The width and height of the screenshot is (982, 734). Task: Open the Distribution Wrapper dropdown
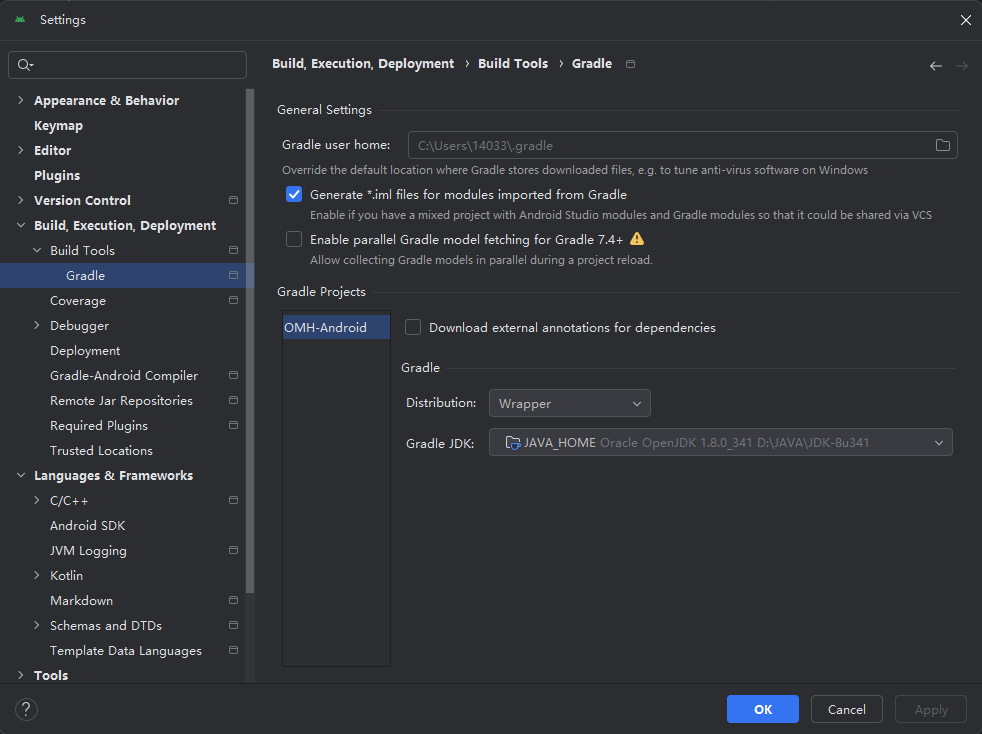coord(569,403)
